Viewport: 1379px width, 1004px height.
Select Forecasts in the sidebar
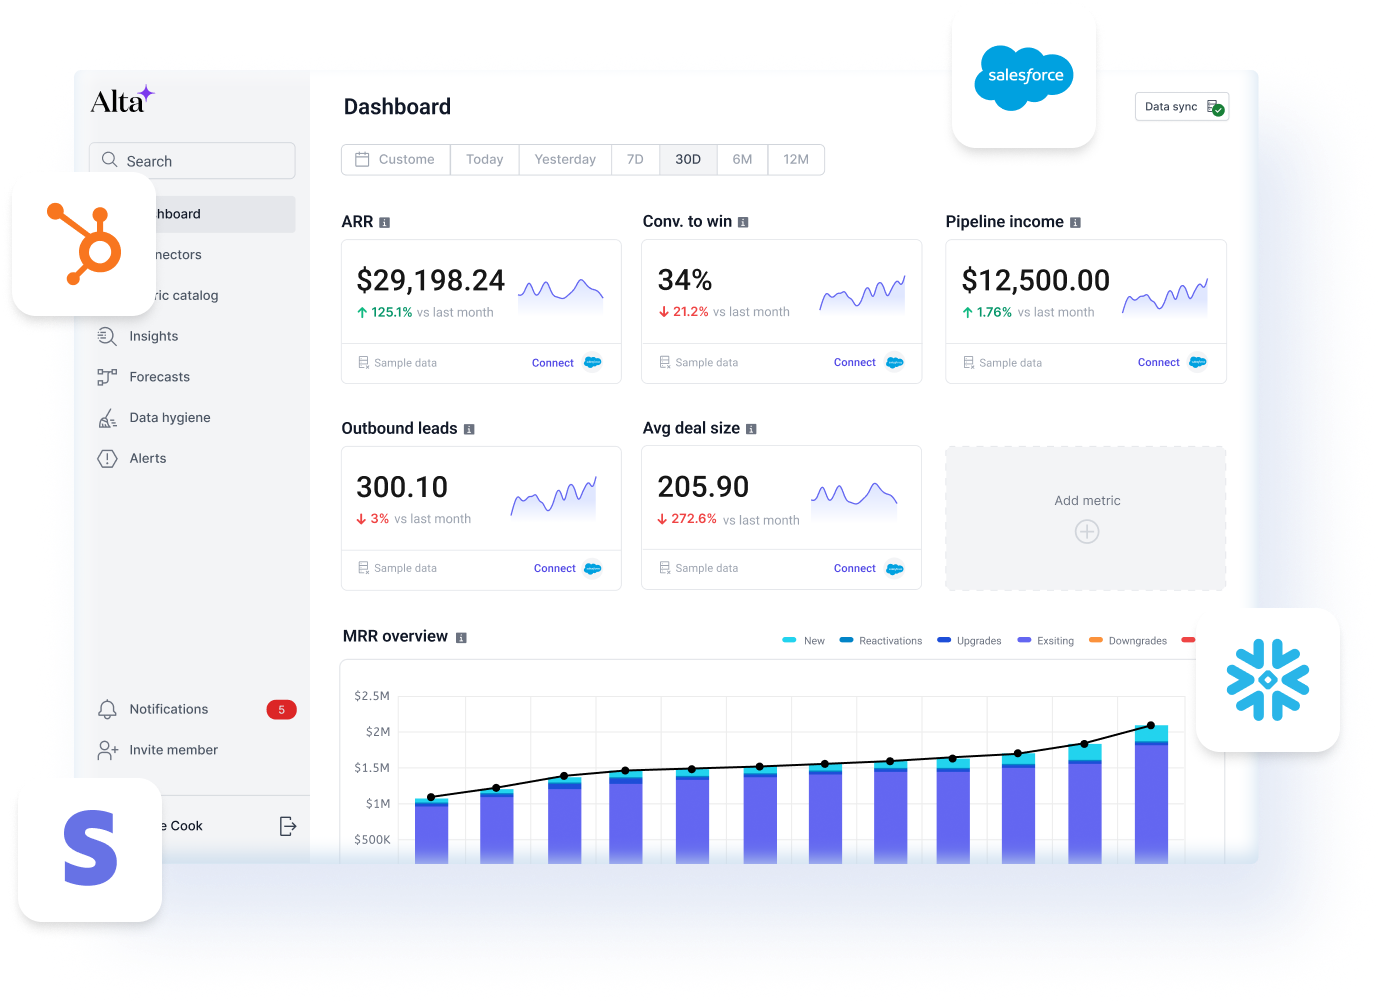[x=158, y=377]
